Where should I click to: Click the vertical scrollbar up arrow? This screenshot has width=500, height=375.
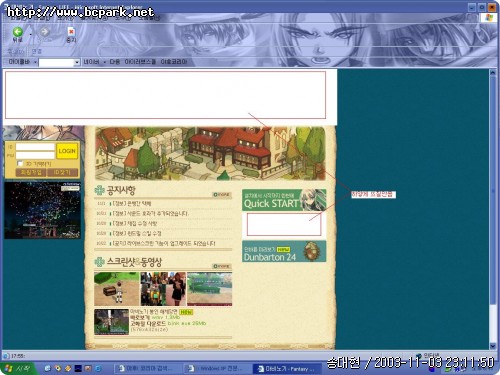[493, 73]
